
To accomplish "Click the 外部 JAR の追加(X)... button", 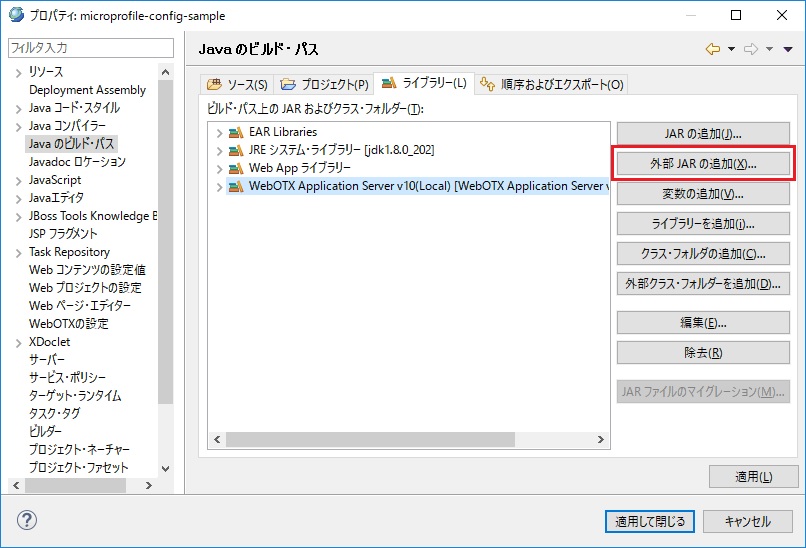I will pyautogui.click(x=703, y=163).
